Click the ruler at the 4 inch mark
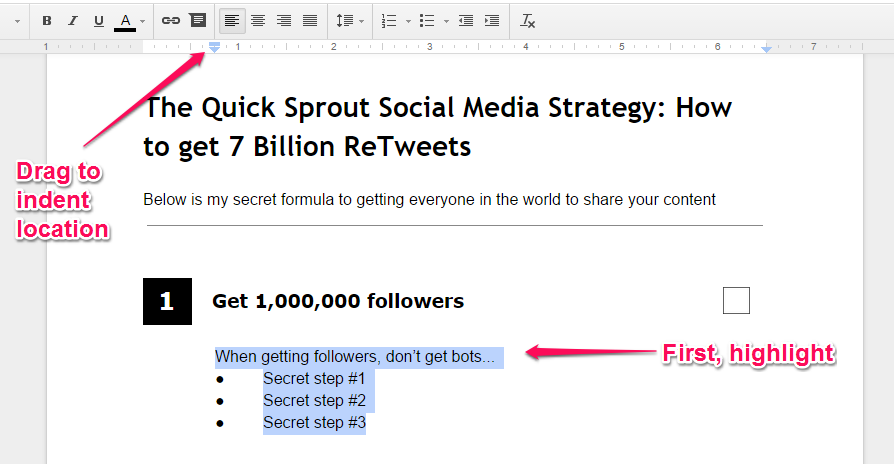 point(526,47)
